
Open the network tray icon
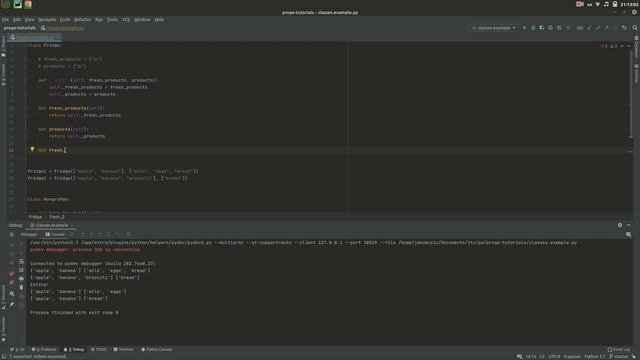[x=598, y=4]
